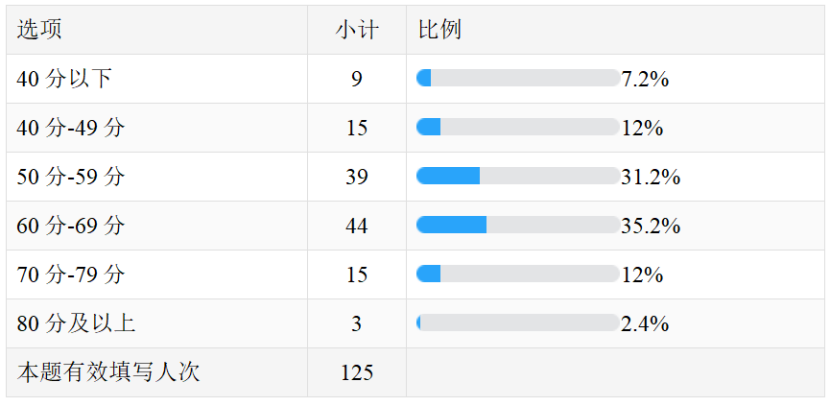This screenshot has height=407, width=831.
Task: Select the 40 分以下 row label
Action: pyautogui.click(x=64, y=79)
